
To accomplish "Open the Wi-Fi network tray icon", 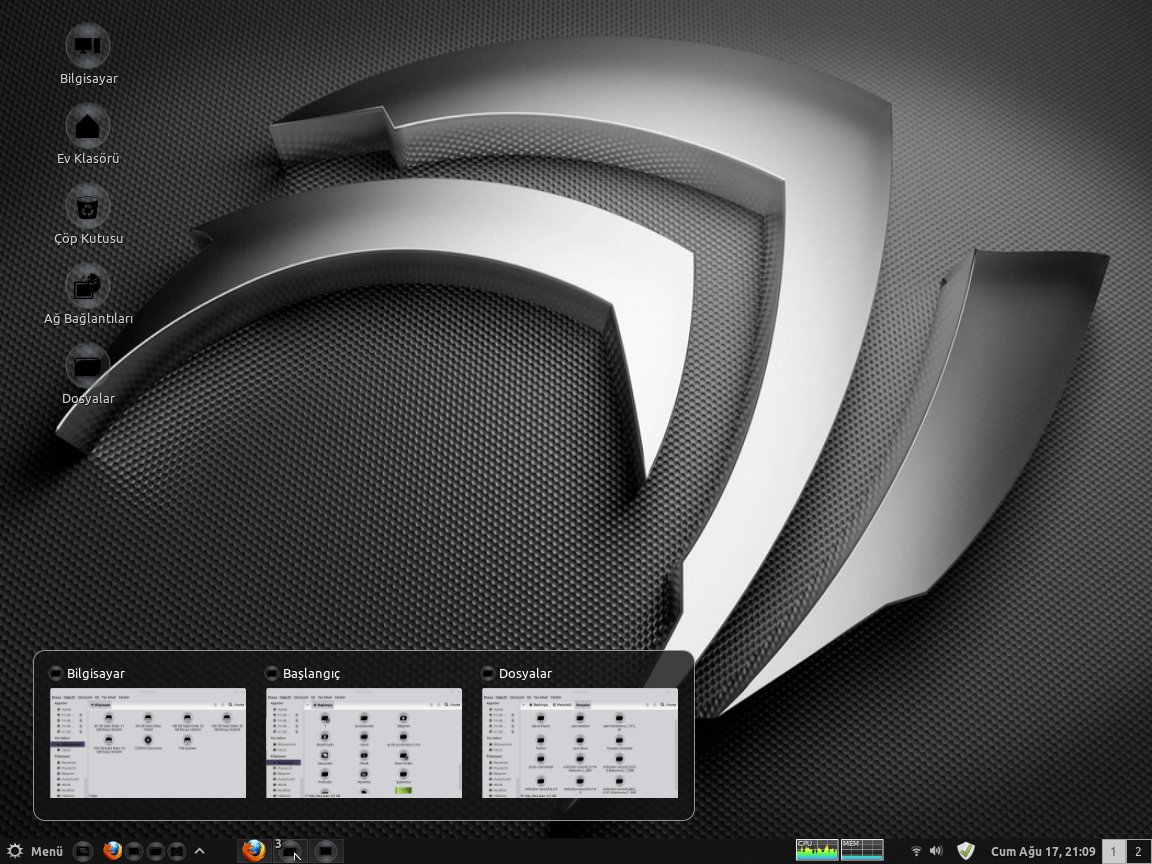I will click(916, 851).
